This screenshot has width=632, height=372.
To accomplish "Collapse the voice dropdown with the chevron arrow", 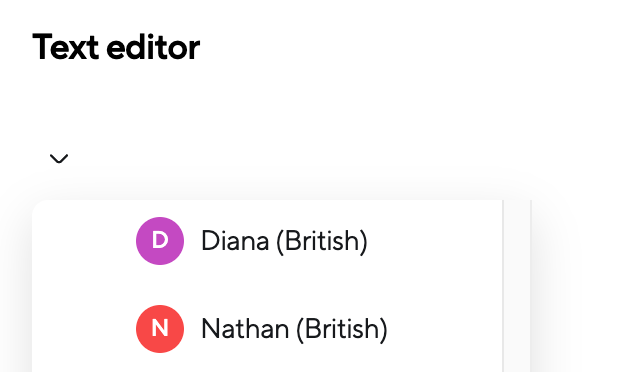I will click(59, 159).
